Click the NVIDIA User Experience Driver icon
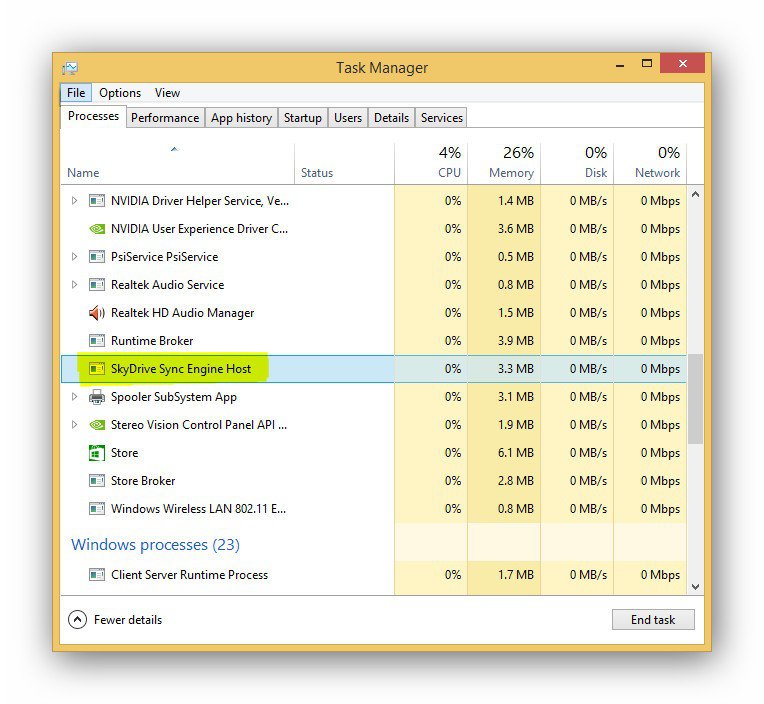Screen dimensions: 764x704 click(x=97, y=229)
